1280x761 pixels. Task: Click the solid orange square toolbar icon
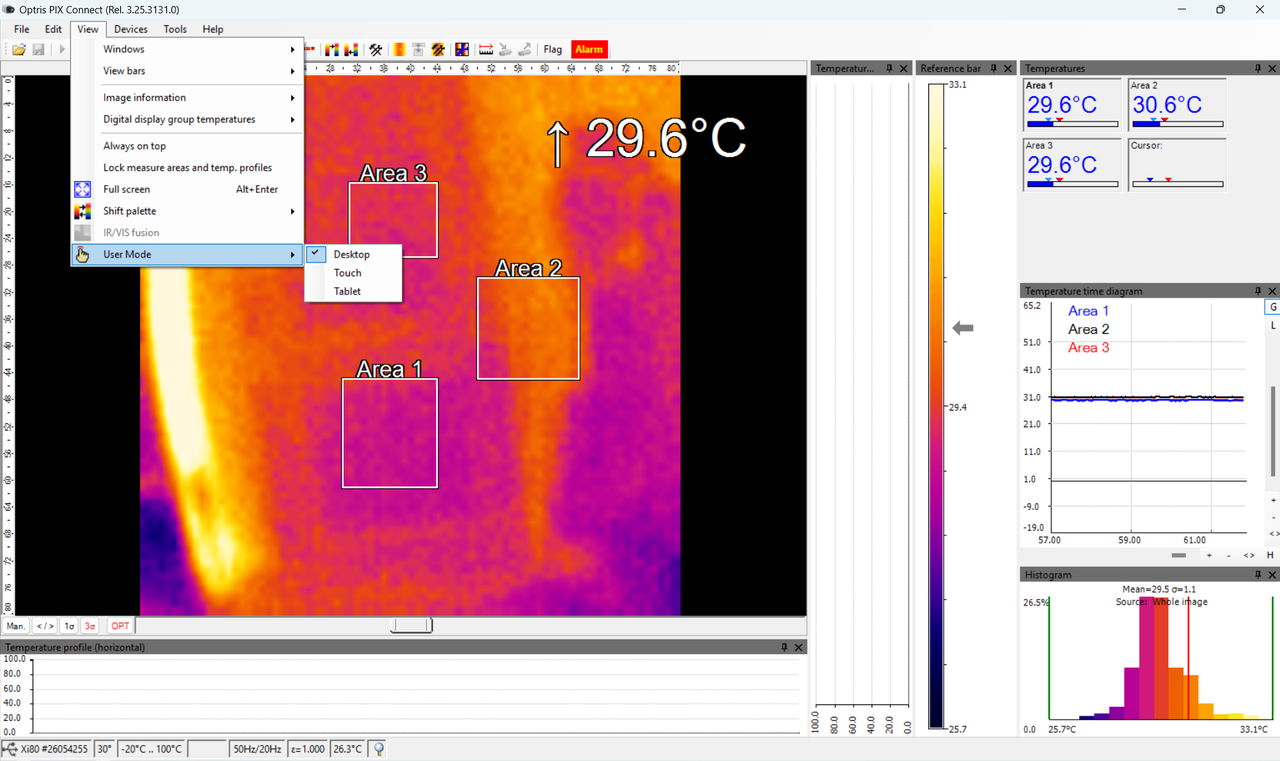(399, 49)
